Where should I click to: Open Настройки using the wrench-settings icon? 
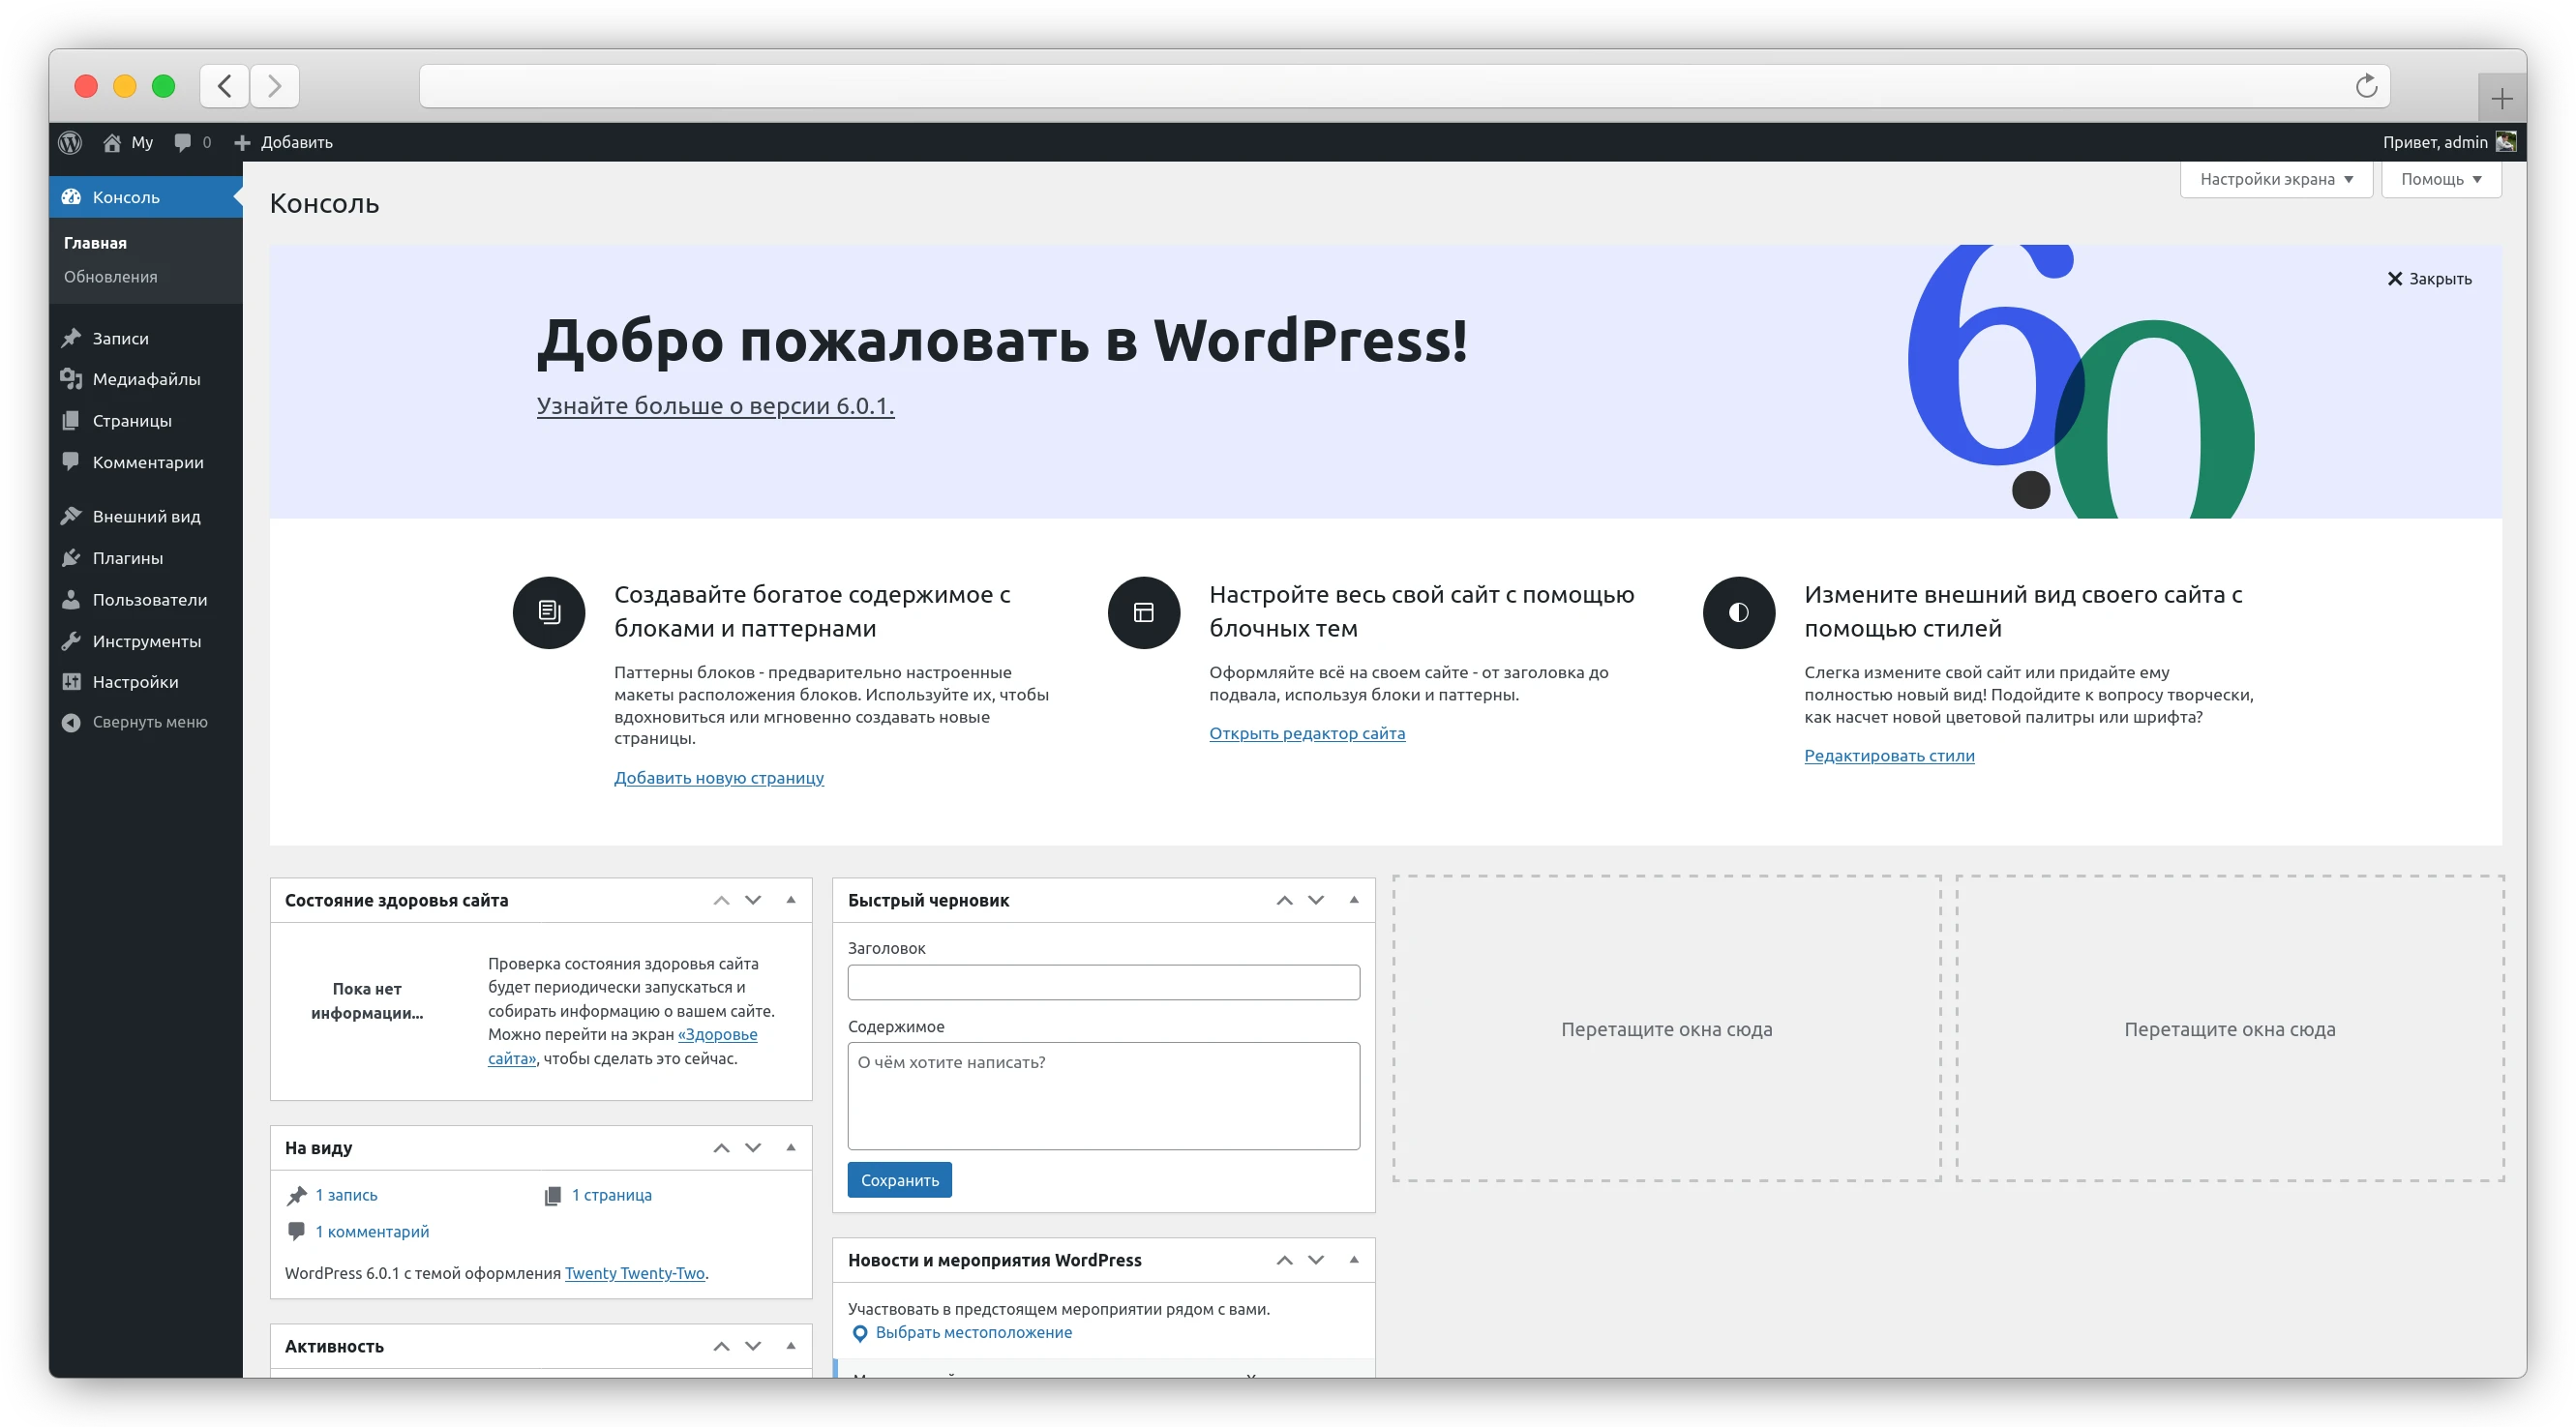tap(71, 681)
